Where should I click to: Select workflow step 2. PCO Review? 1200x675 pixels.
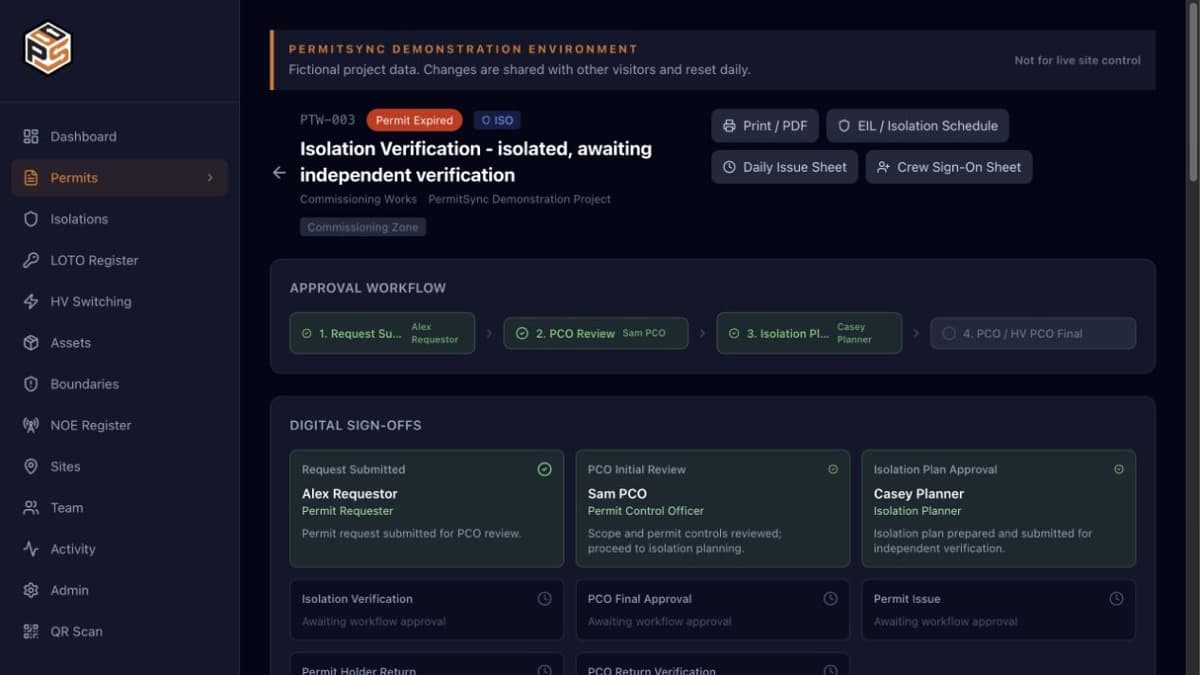[596, 334]
